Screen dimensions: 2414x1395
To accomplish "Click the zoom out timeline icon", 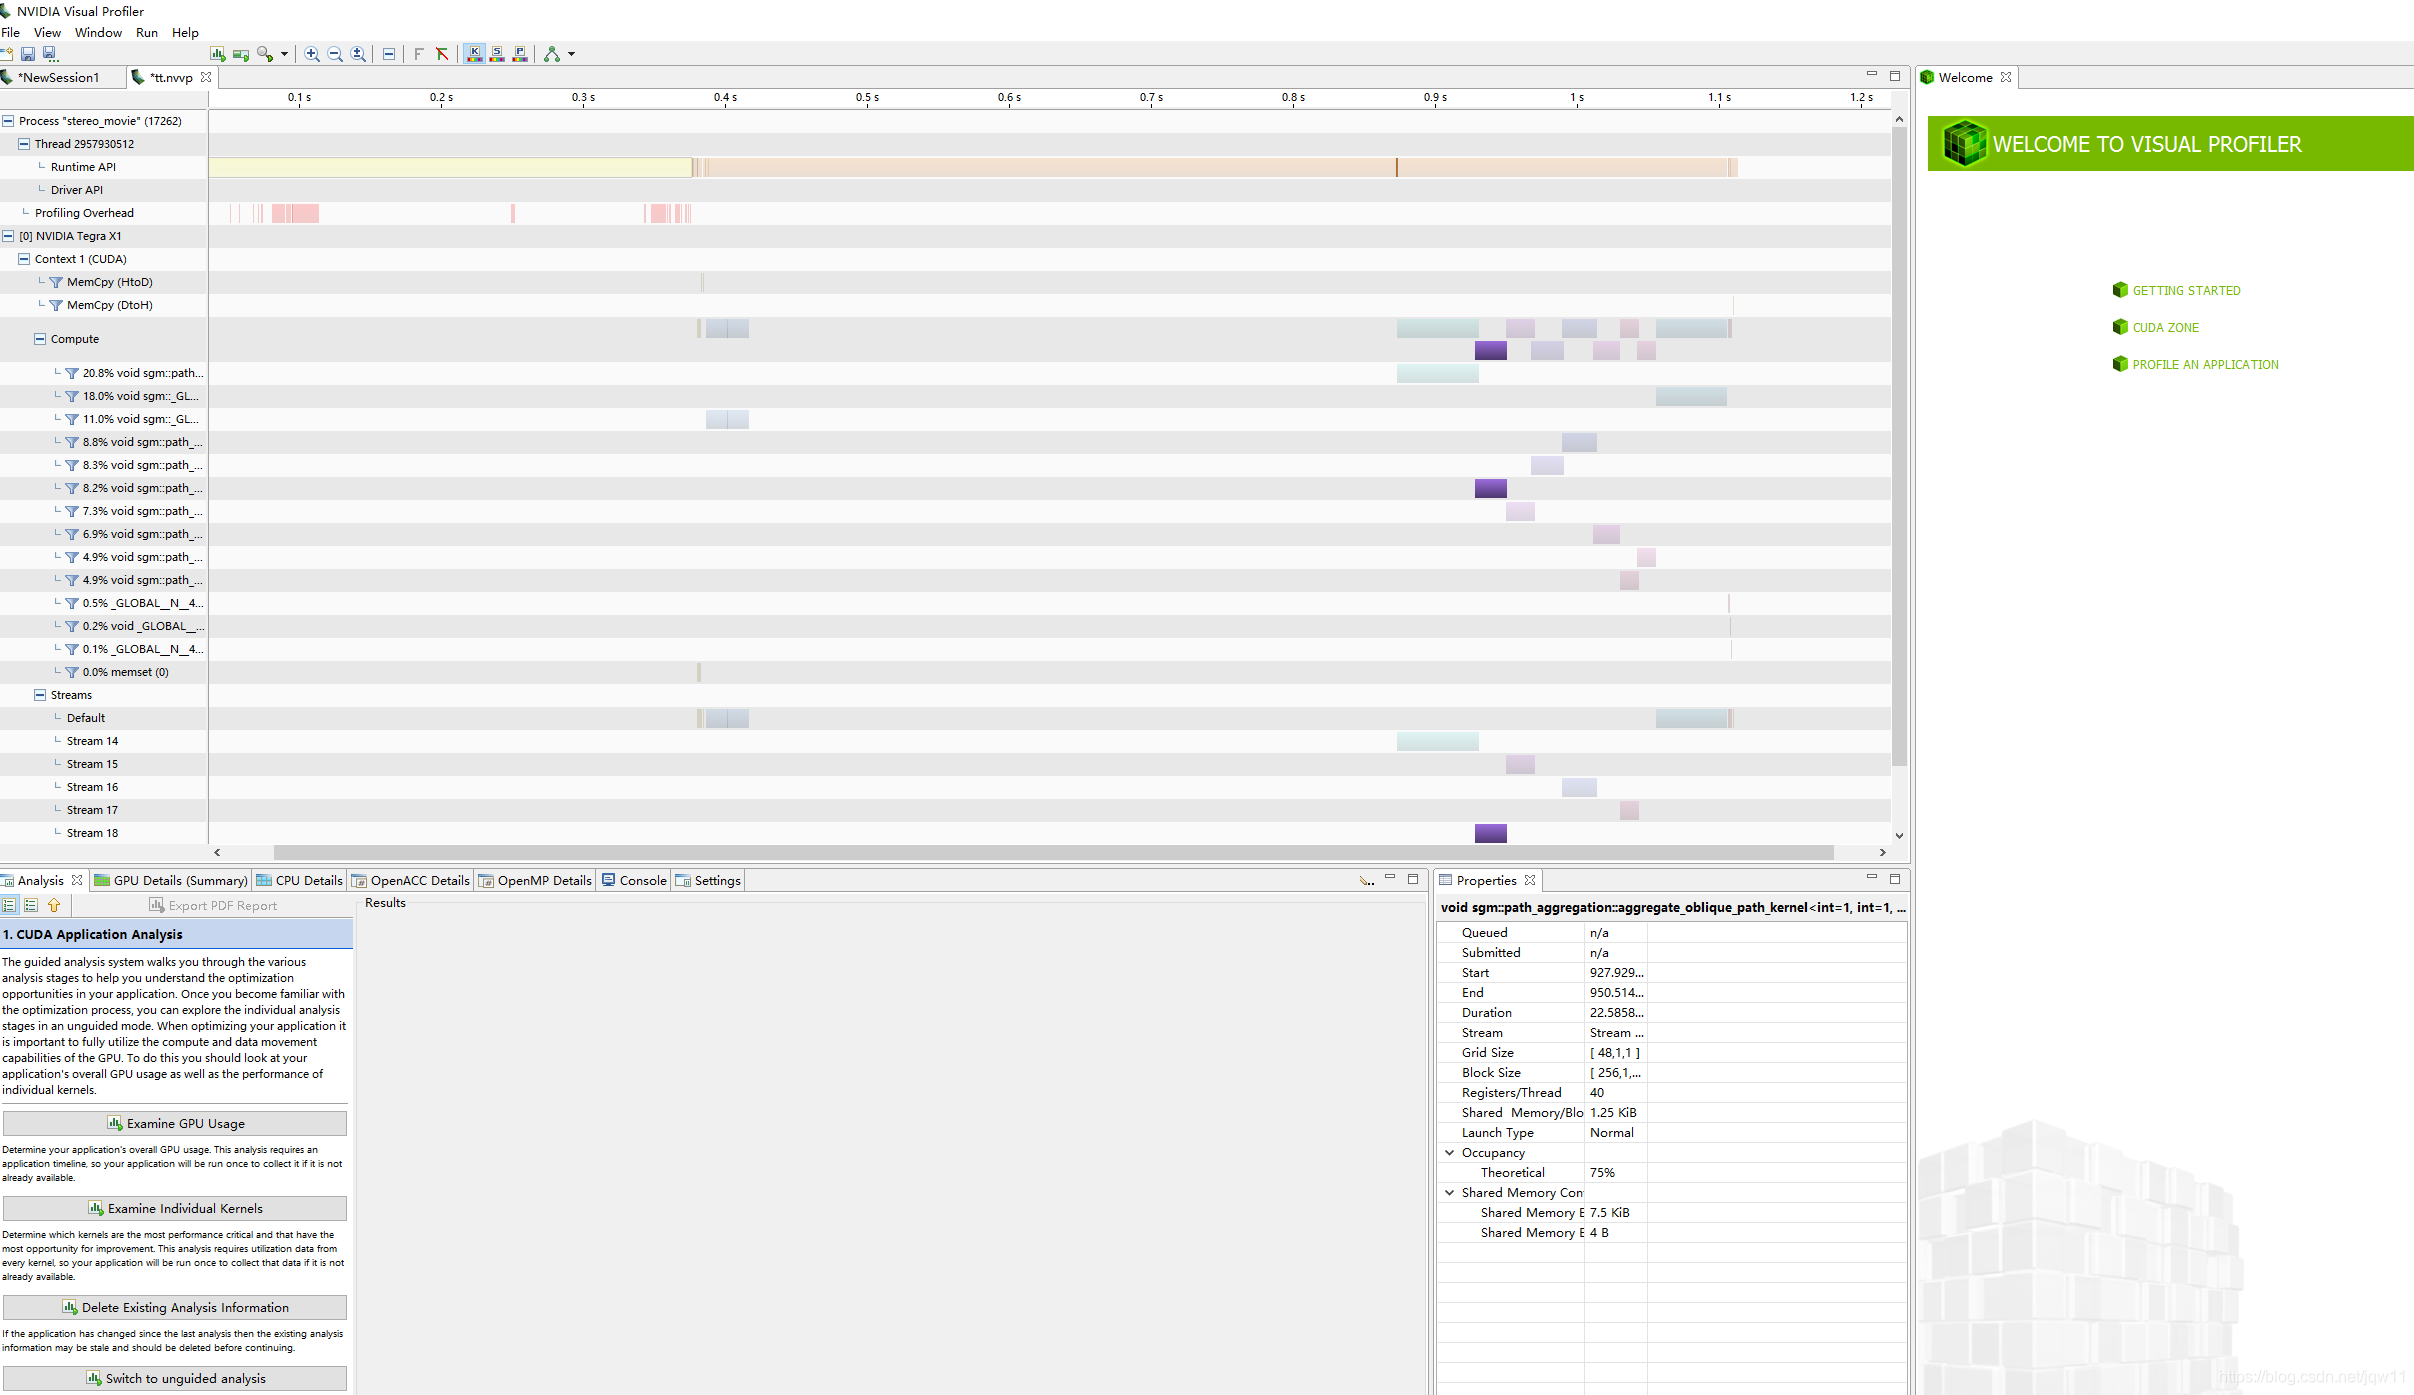I will [x=335, y=54].
